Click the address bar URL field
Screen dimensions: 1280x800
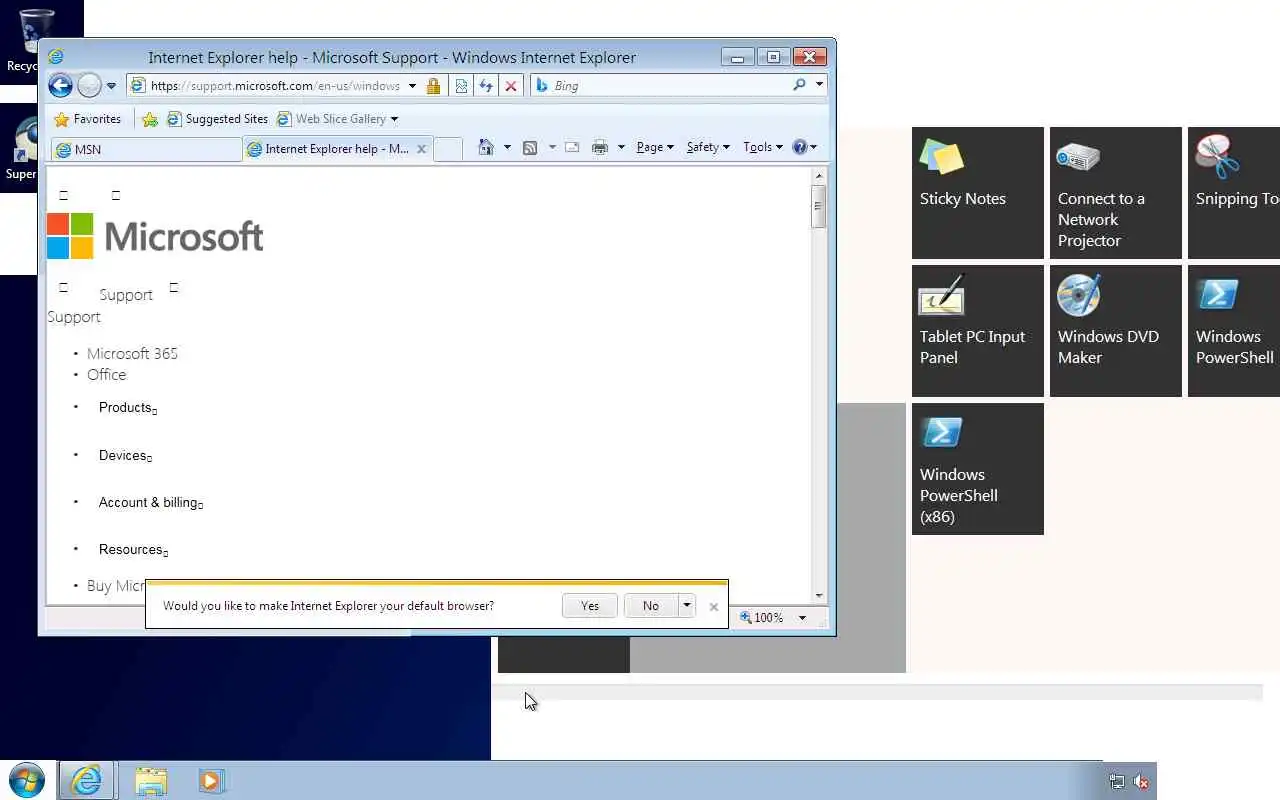point(274,86)
